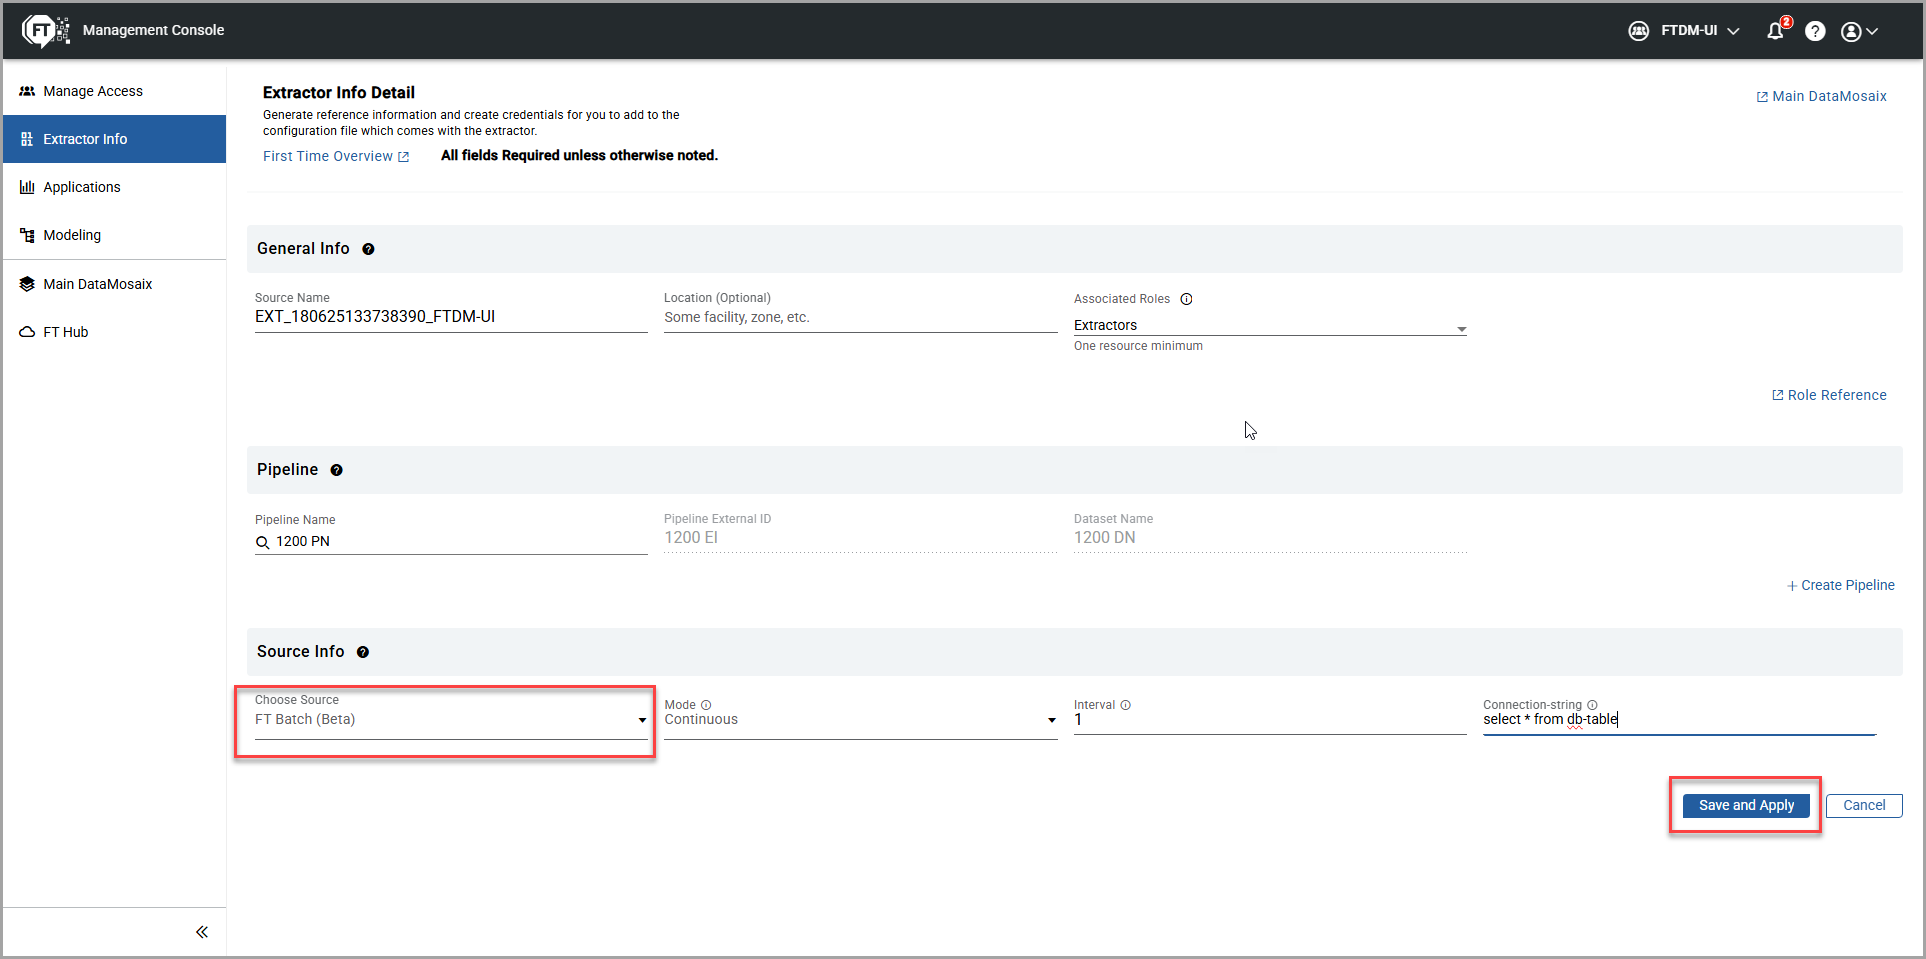Click the Applications bar-chart icon
1926x959 pixels.
(x=26, y=187)
